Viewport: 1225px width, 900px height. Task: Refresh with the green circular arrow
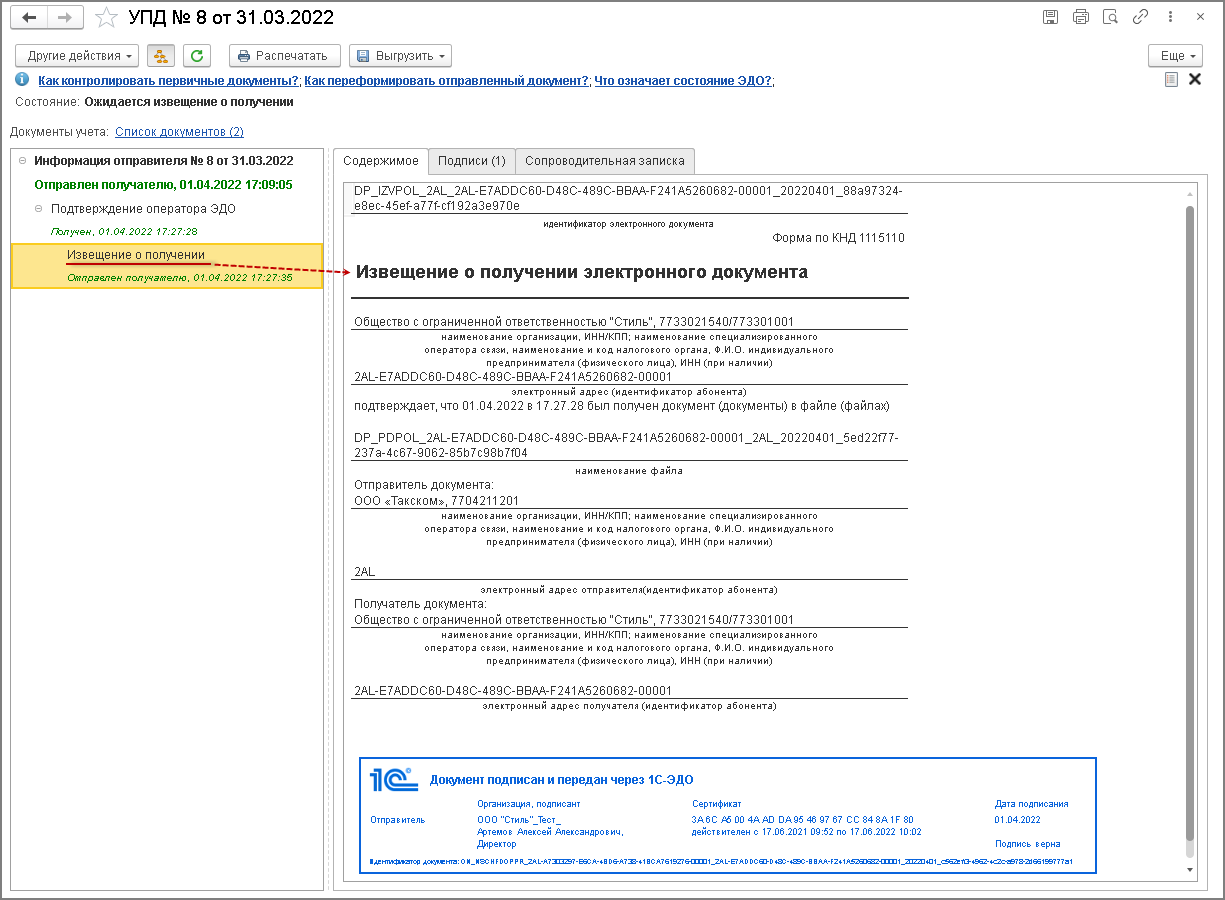pos(196,56)
